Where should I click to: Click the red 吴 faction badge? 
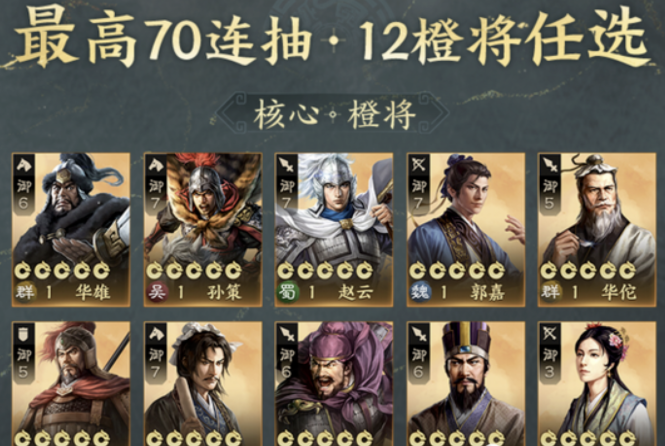pyautogui.click(x=156, y=292)
